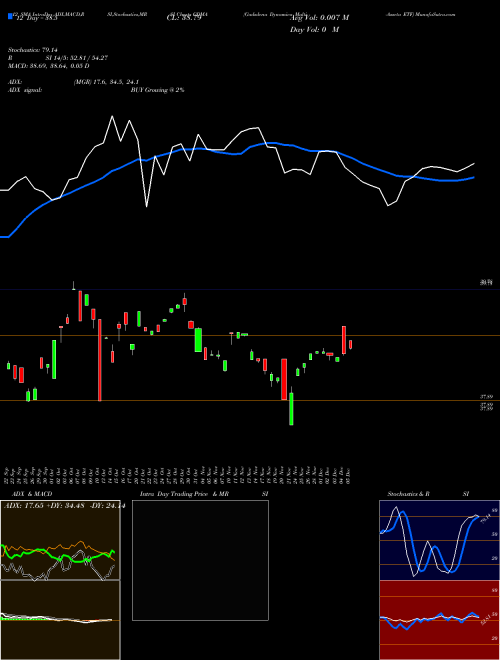This screenshot has height=660, width=500.
Task: Click the lowest green candle below the orange line
Action: [291, 409]
